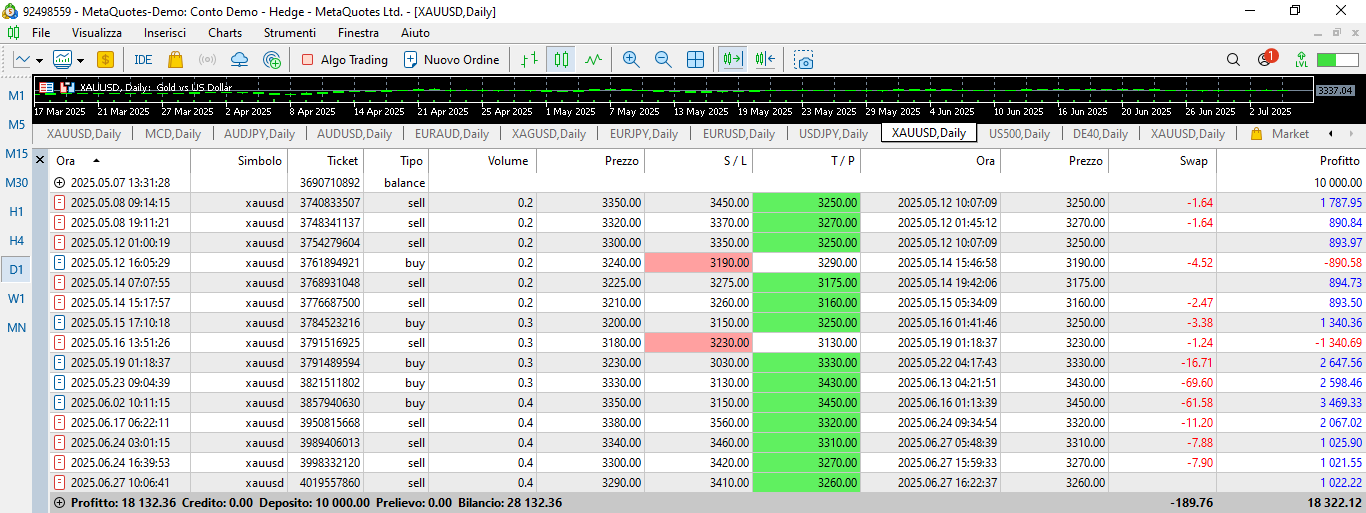Click the copy trading signals icon
The image size is (1366, 513).
pyautogui.click(x=272, y=60)
